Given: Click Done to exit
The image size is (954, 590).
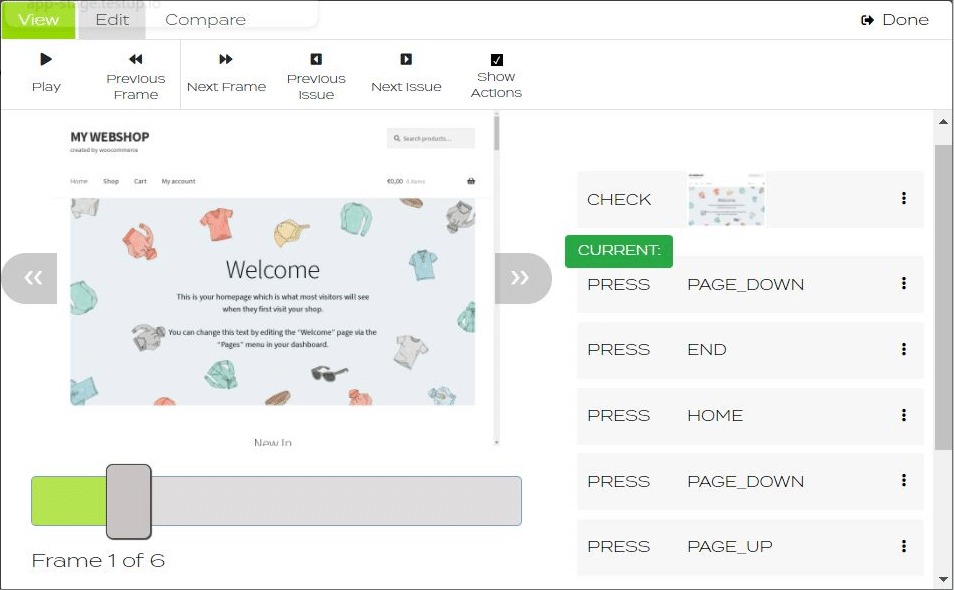Looking at the screenshot, I should (895, 20).
